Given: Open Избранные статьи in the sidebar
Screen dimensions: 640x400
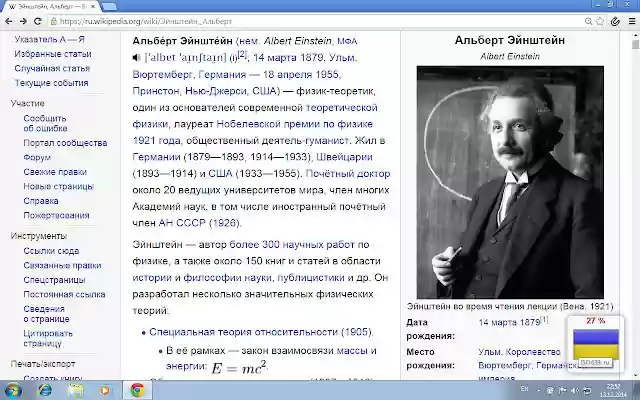Looking at the screenshot, I should coord(53,54).
